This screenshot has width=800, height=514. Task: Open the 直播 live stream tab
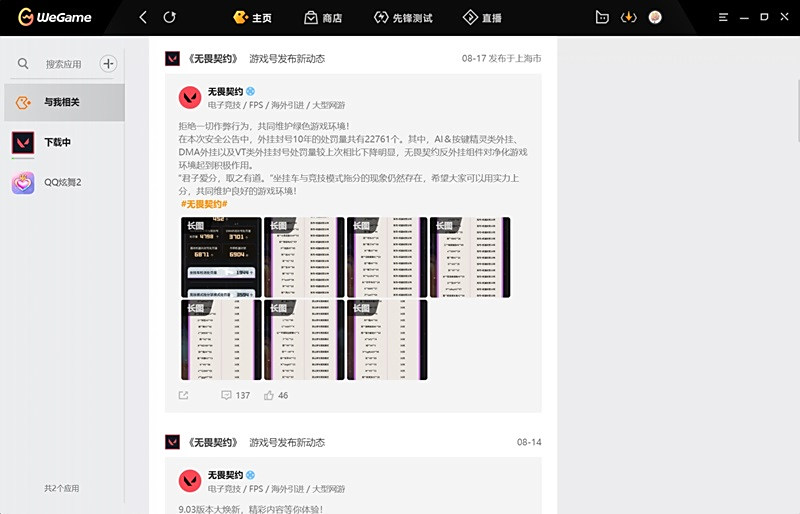[482, 18]
